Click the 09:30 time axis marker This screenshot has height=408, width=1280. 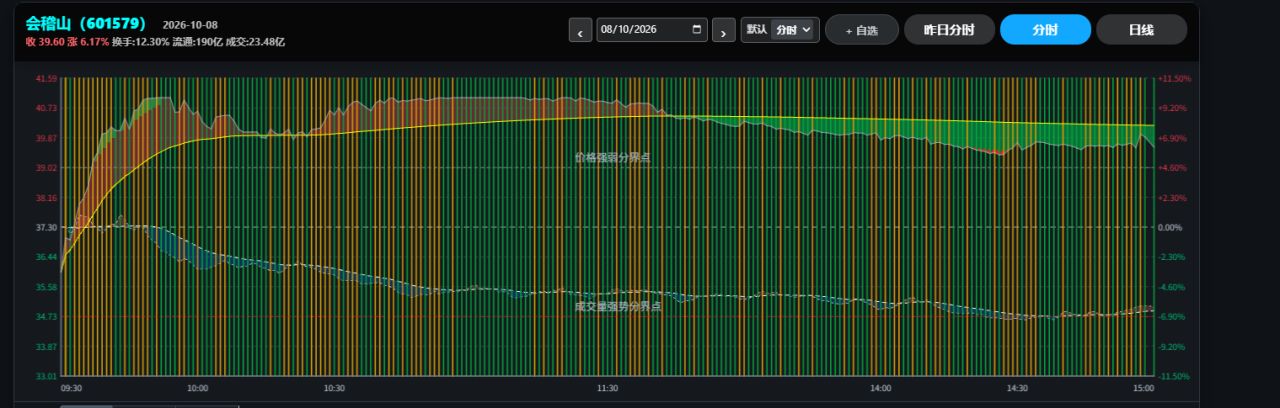pos(71,388)
